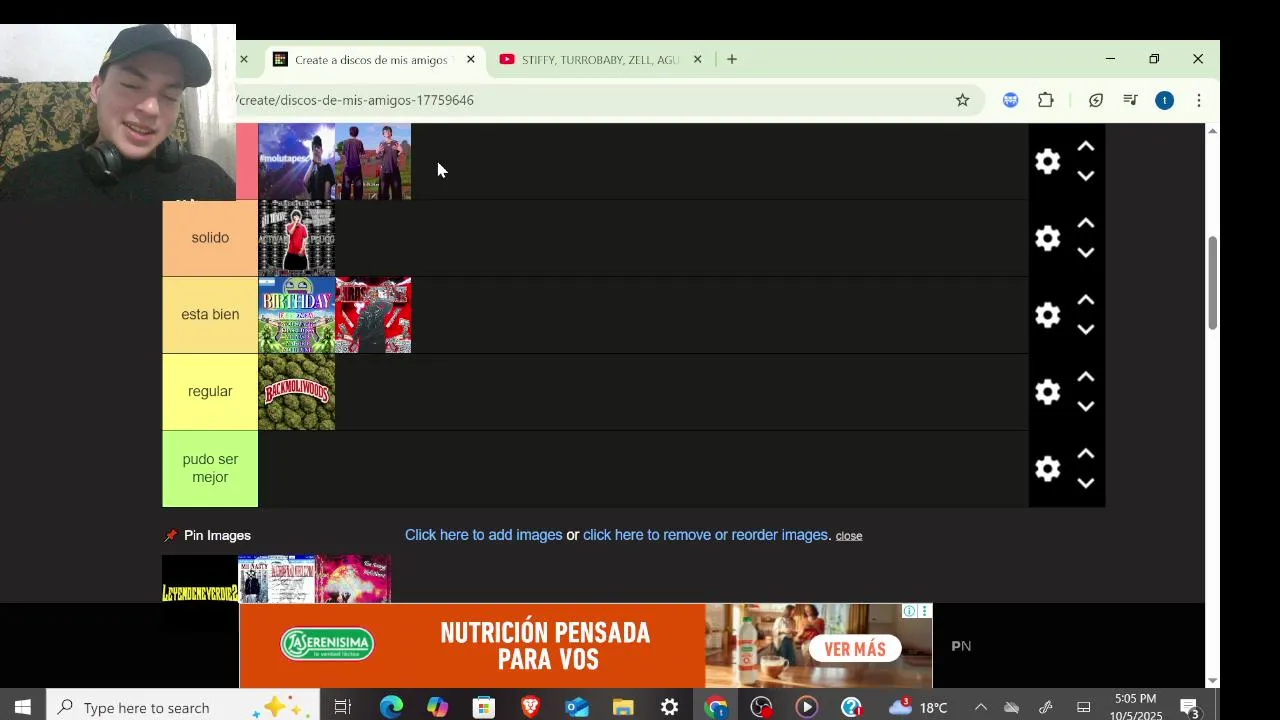Open the notification center
This screenshot has width=1280, height=720.
coord(1189,708)
